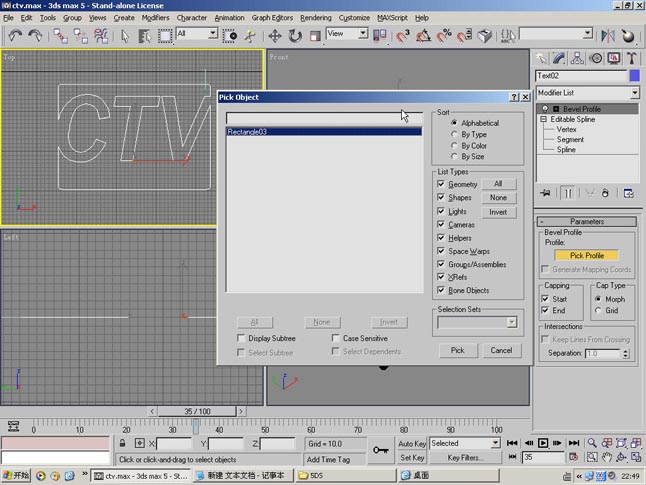Image resolution: width=646 pixels, height=485 pixels.
Task: Uncheck the Geometry list type
Action: (441, 184)
